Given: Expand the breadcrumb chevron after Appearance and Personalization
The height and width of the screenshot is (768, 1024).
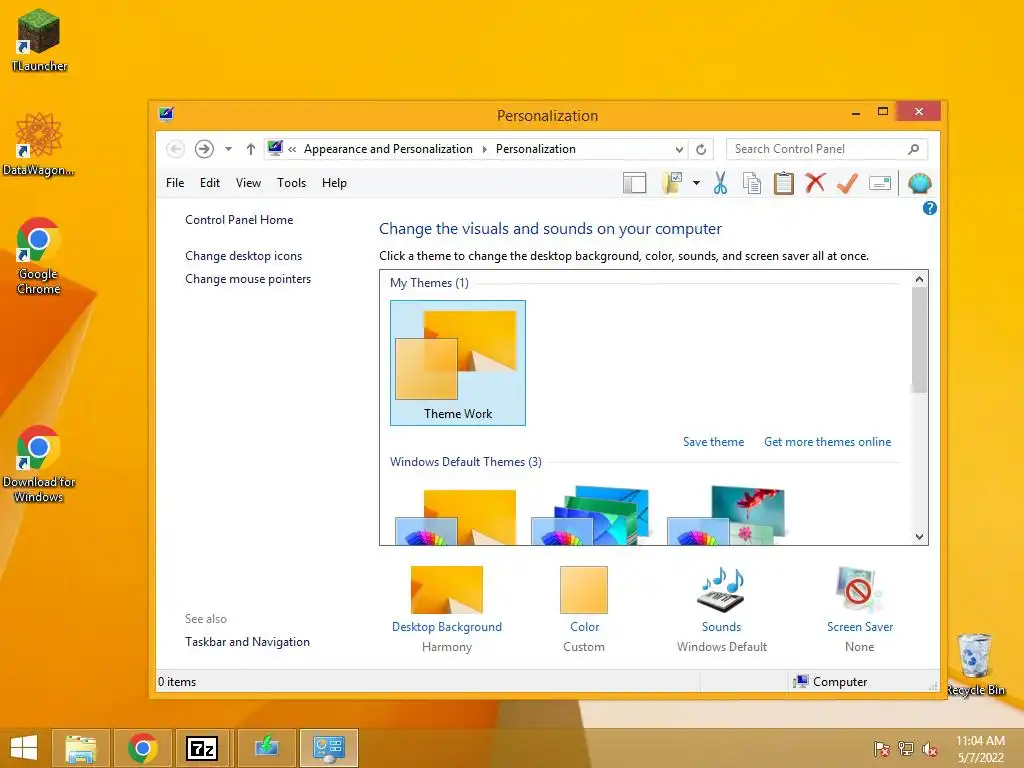Looking at the screenshot, I should click(x=485, y=150).
